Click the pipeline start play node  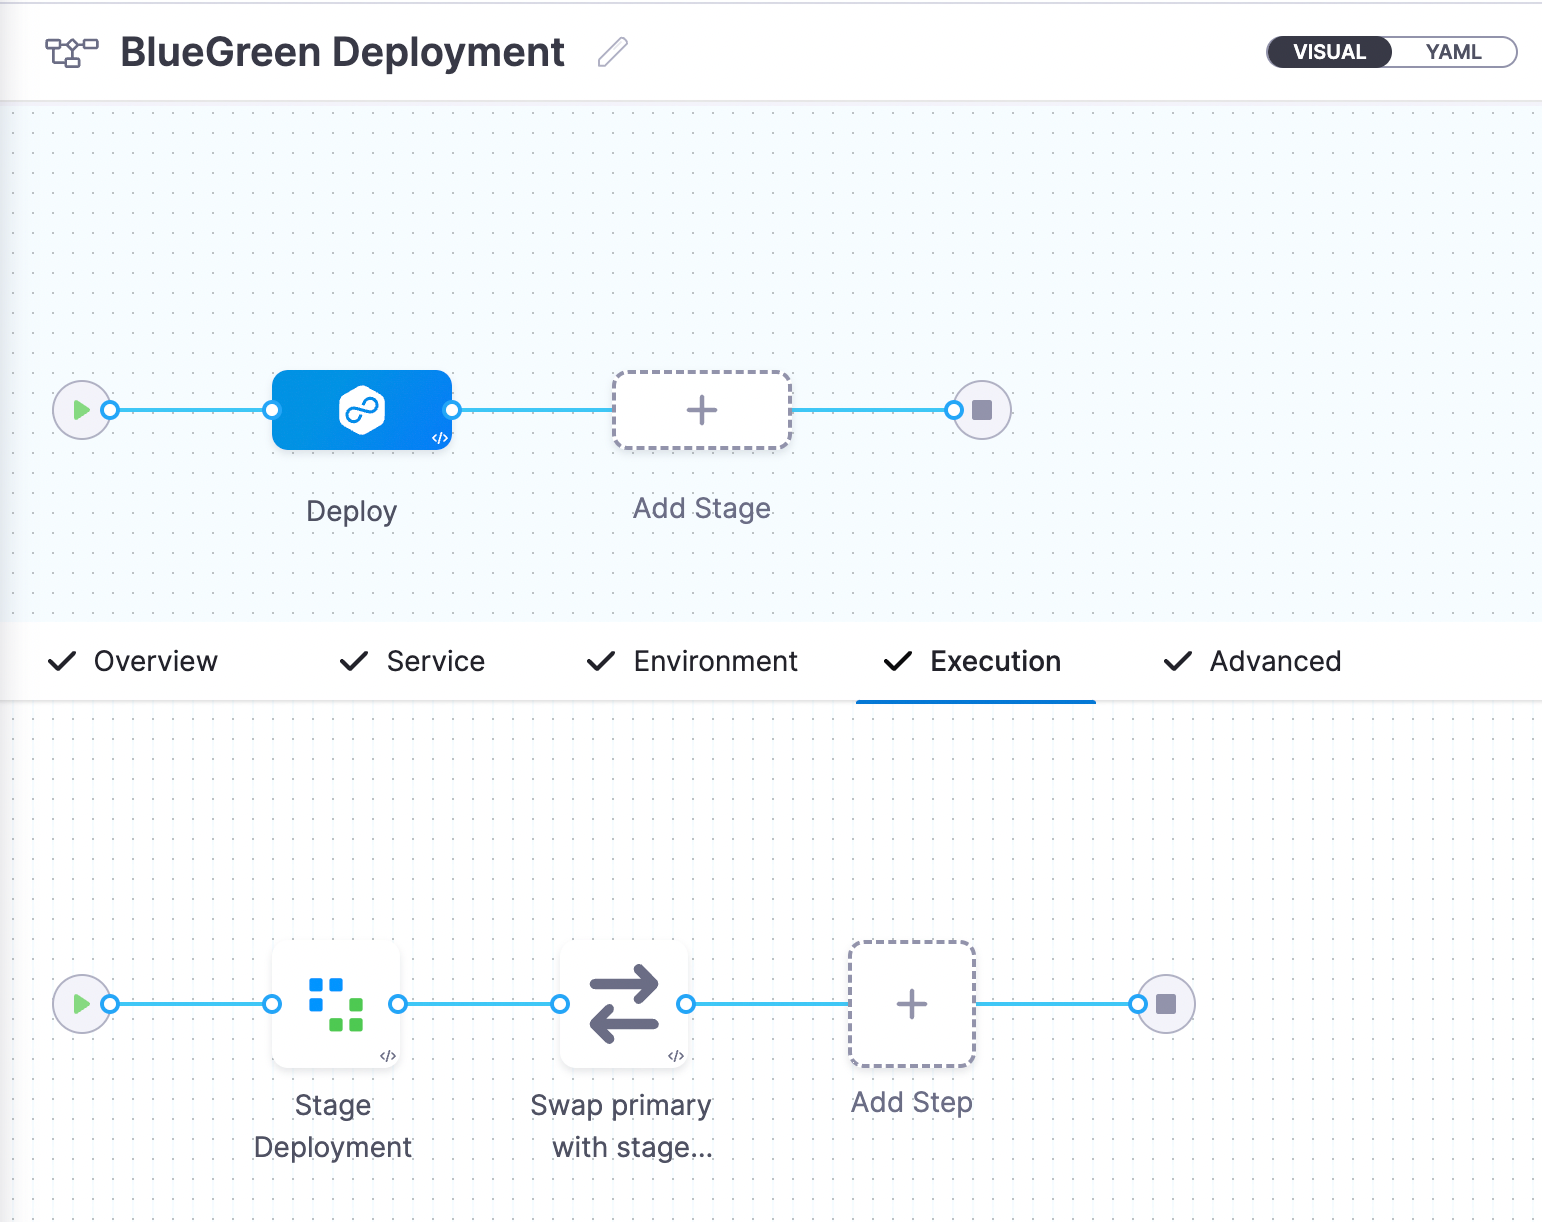[82, 410]
